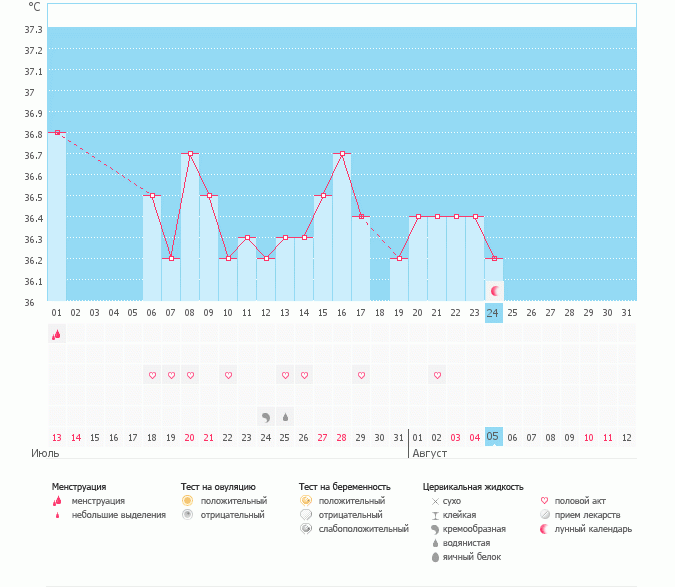
Task: Click the 'прием лекарств' legend label
Action: point(587,515)
